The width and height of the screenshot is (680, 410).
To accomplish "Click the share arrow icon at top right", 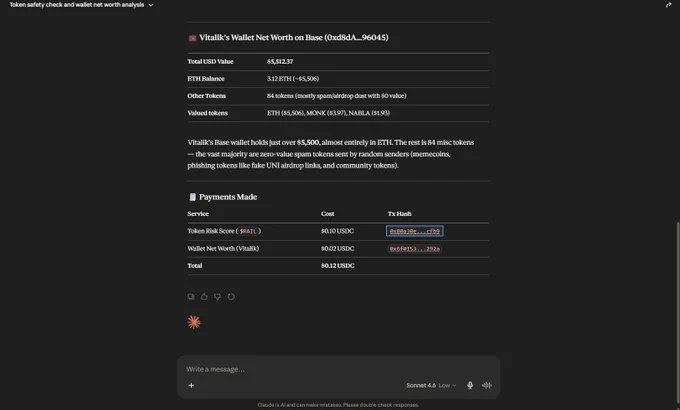I will [x=668, y=5].
